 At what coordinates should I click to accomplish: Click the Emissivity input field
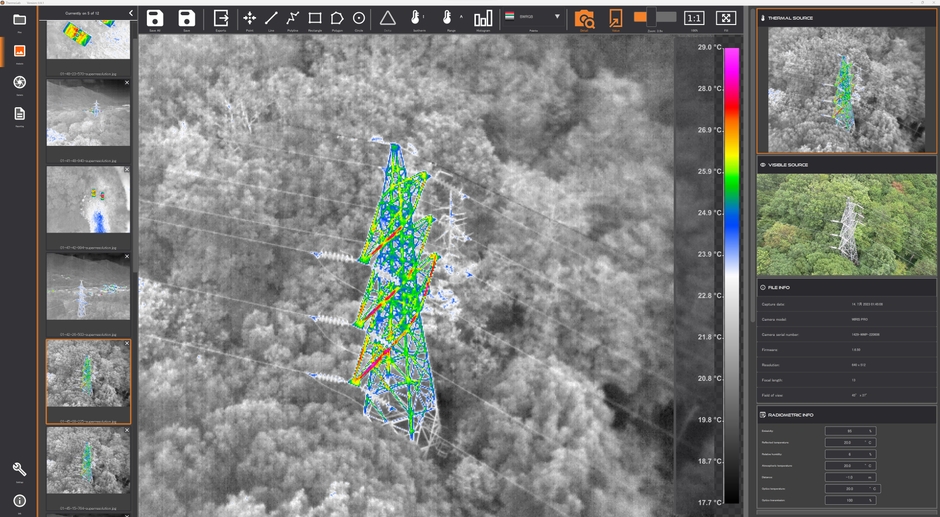pyautogui.click(x=849, y=431)
